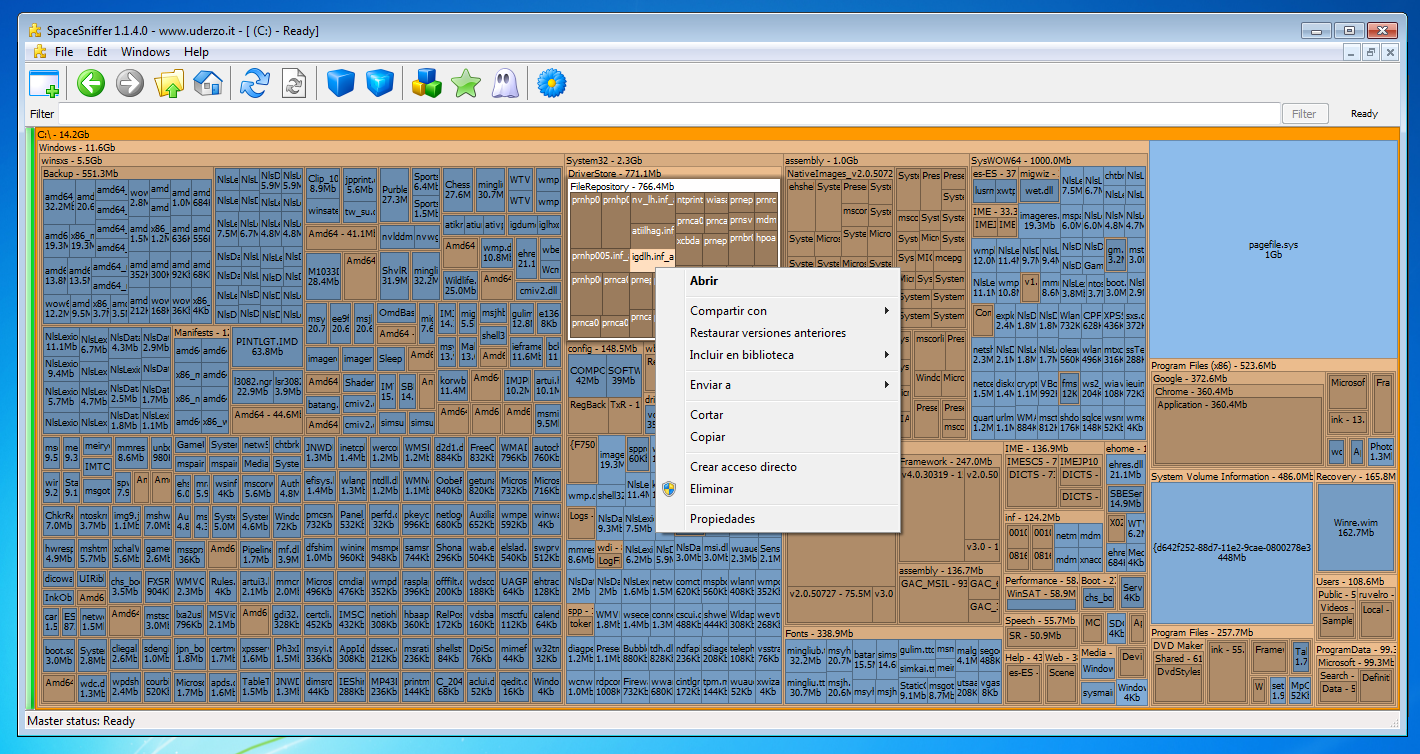Click the C:\ - 14.2Gb root header
Viewport: 1420px width, 754px height.
pos(64,134)
